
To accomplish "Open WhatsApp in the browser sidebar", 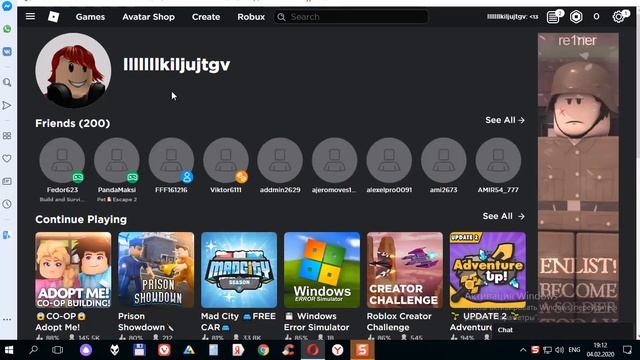I will (x=7, y=29).
